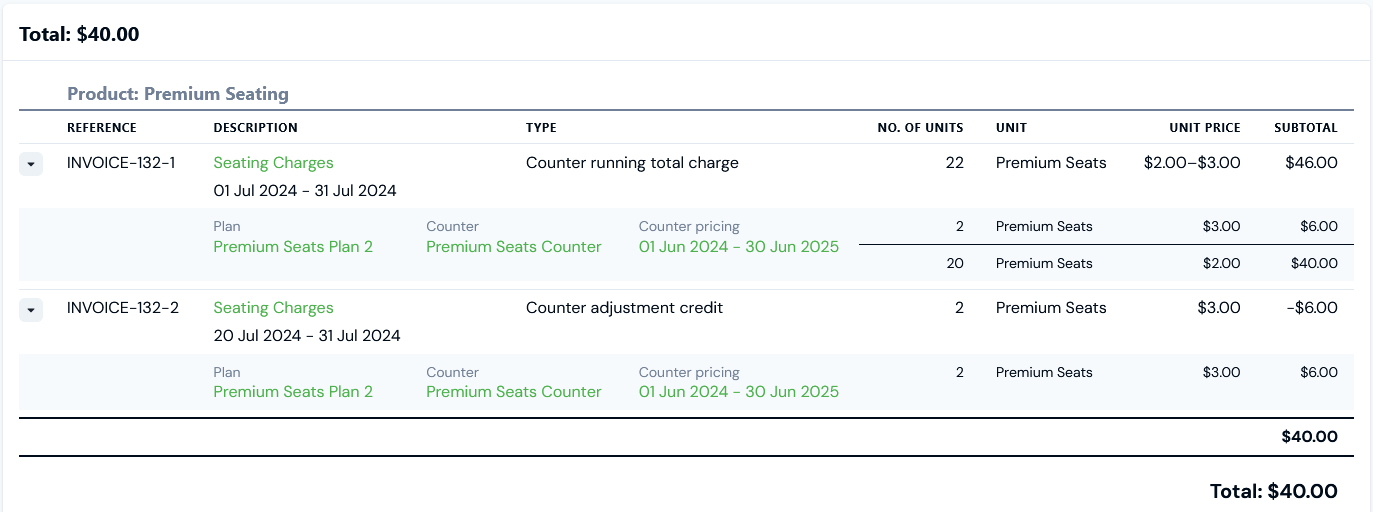Open Premium Seats Counter under INVOICE-132-1

tap(514, 247)
